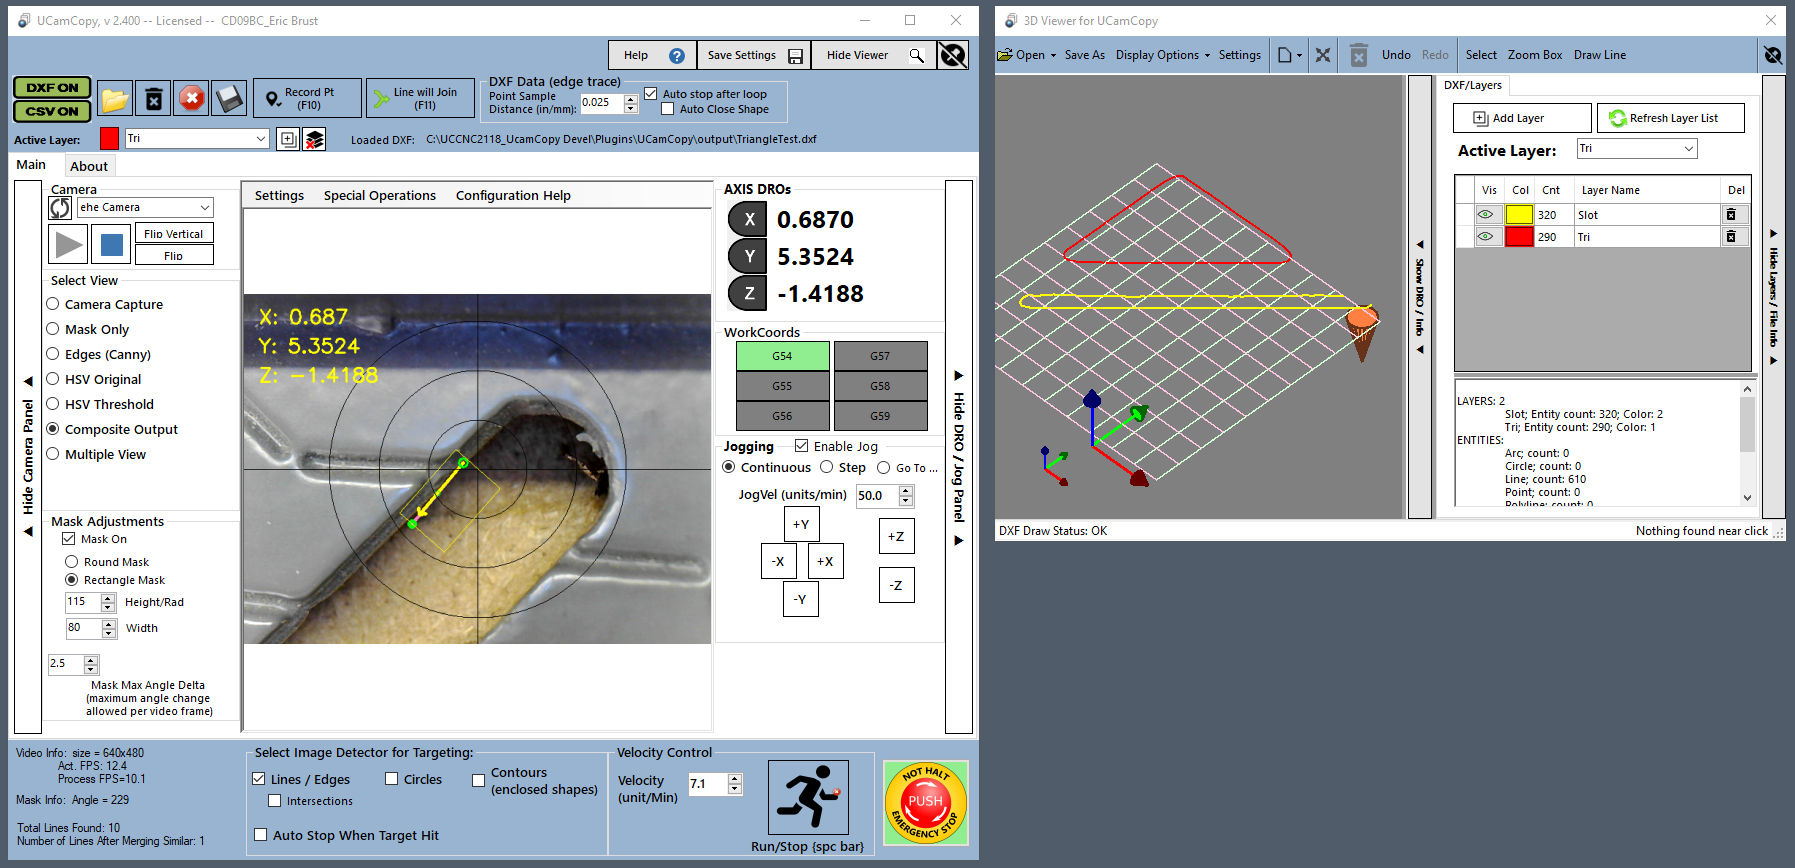Screen dimensions: 1795x868
Task: Open the Special Operations tab
Action: (x=380, y=196)
